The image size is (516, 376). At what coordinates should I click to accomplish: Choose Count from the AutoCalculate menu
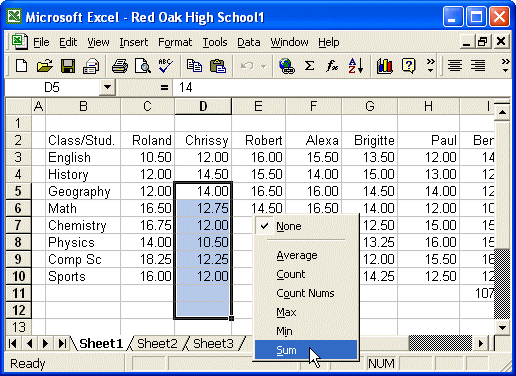pos(306,274)
